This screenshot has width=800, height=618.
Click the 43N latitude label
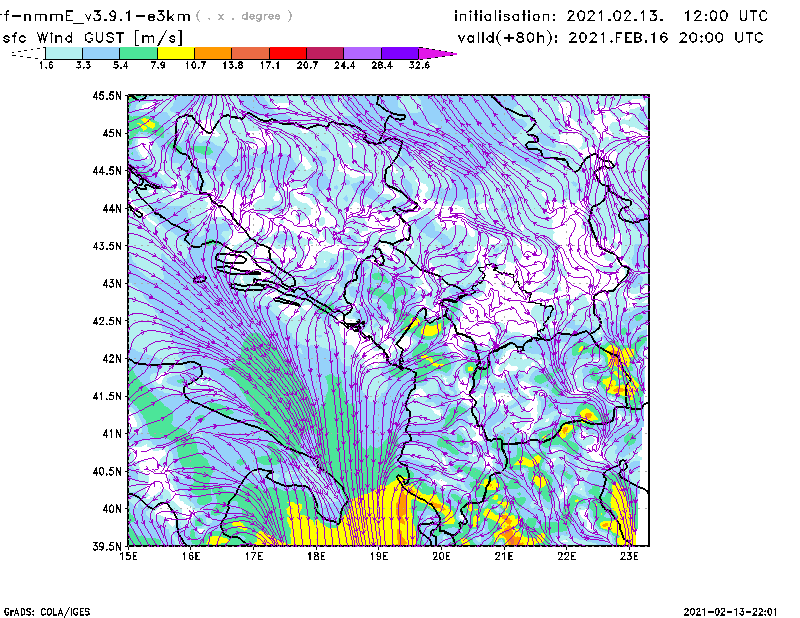tap(112, 283)
